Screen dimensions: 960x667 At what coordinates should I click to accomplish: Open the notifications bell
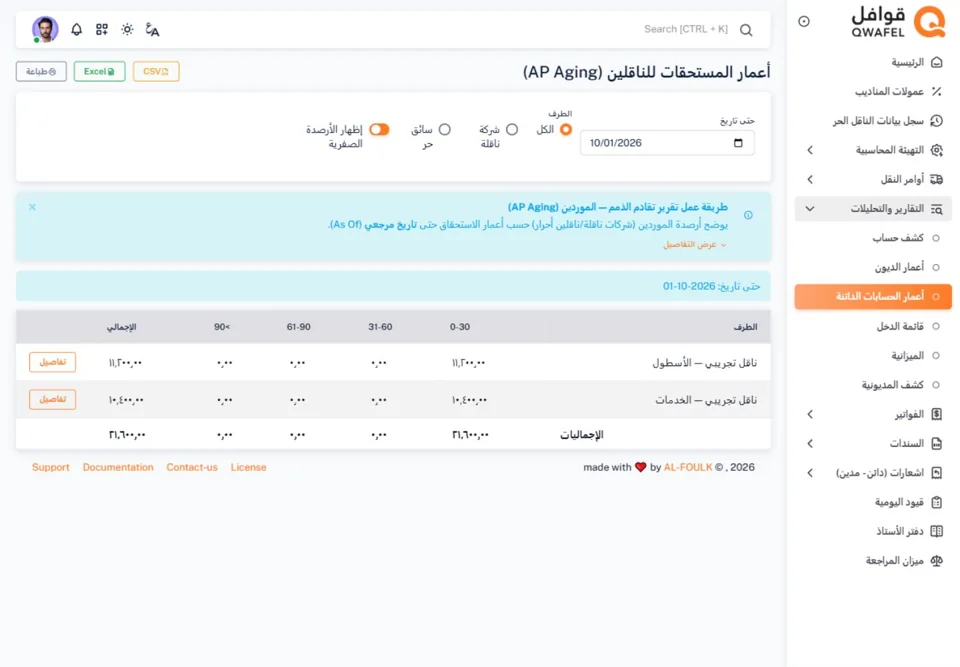click(x=77, y=29)
